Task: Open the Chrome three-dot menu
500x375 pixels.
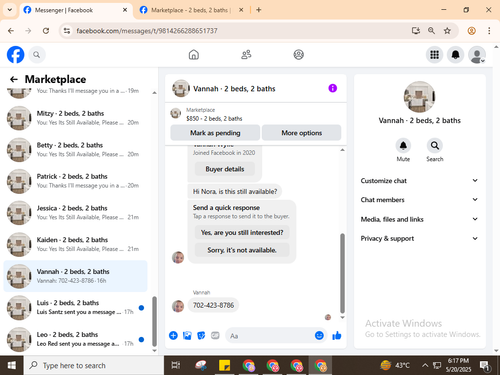Action: [489, 31]
